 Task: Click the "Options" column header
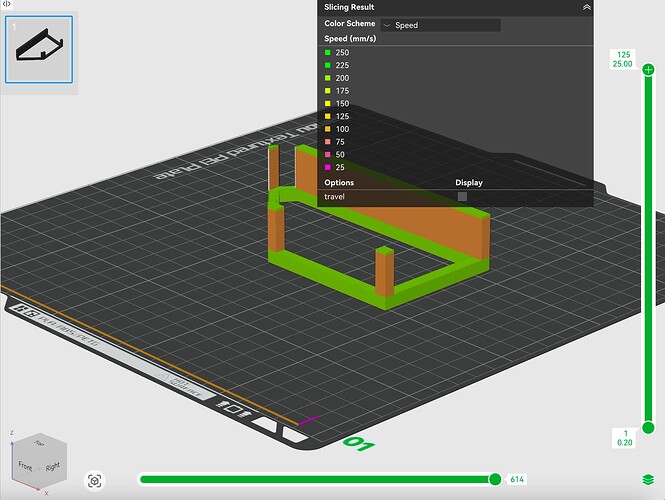tap(339, 182)
